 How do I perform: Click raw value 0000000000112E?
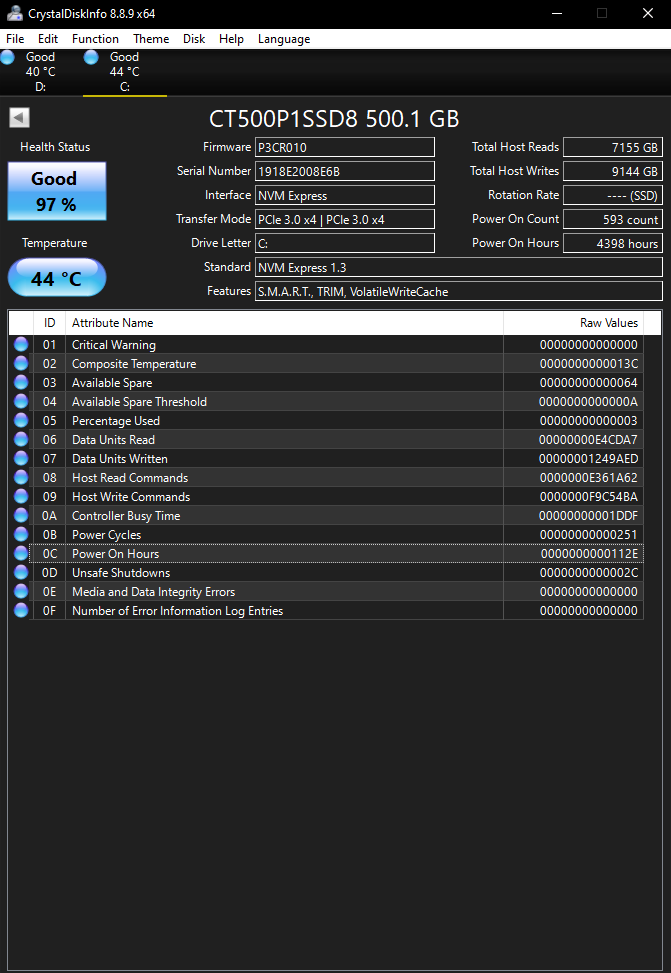[589, 554]
